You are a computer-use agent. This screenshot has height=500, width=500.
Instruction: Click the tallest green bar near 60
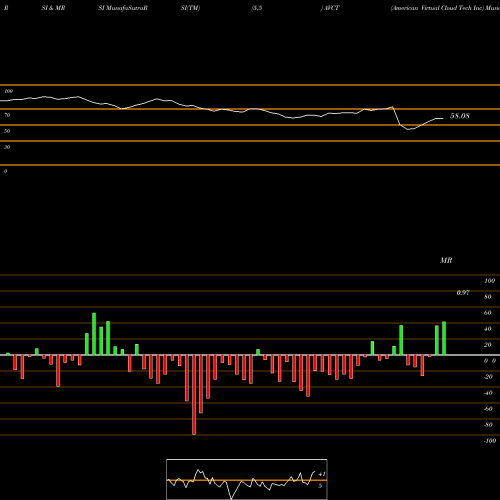tap(94, 334)
